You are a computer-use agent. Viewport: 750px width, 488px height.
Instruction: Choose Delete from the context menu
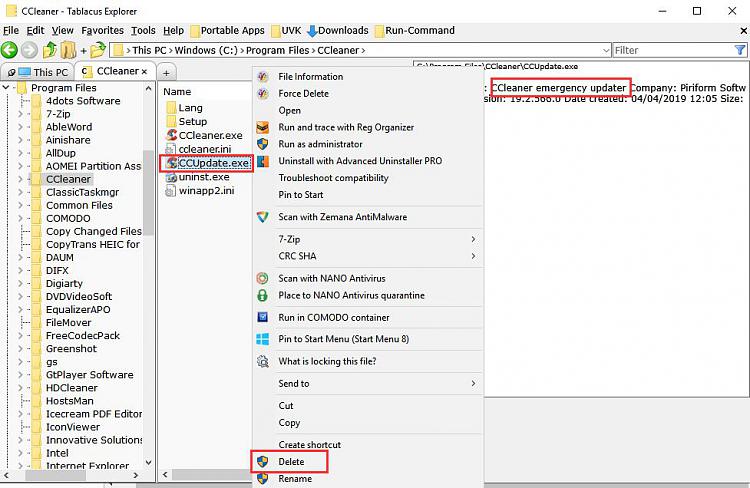coord(291,462)
